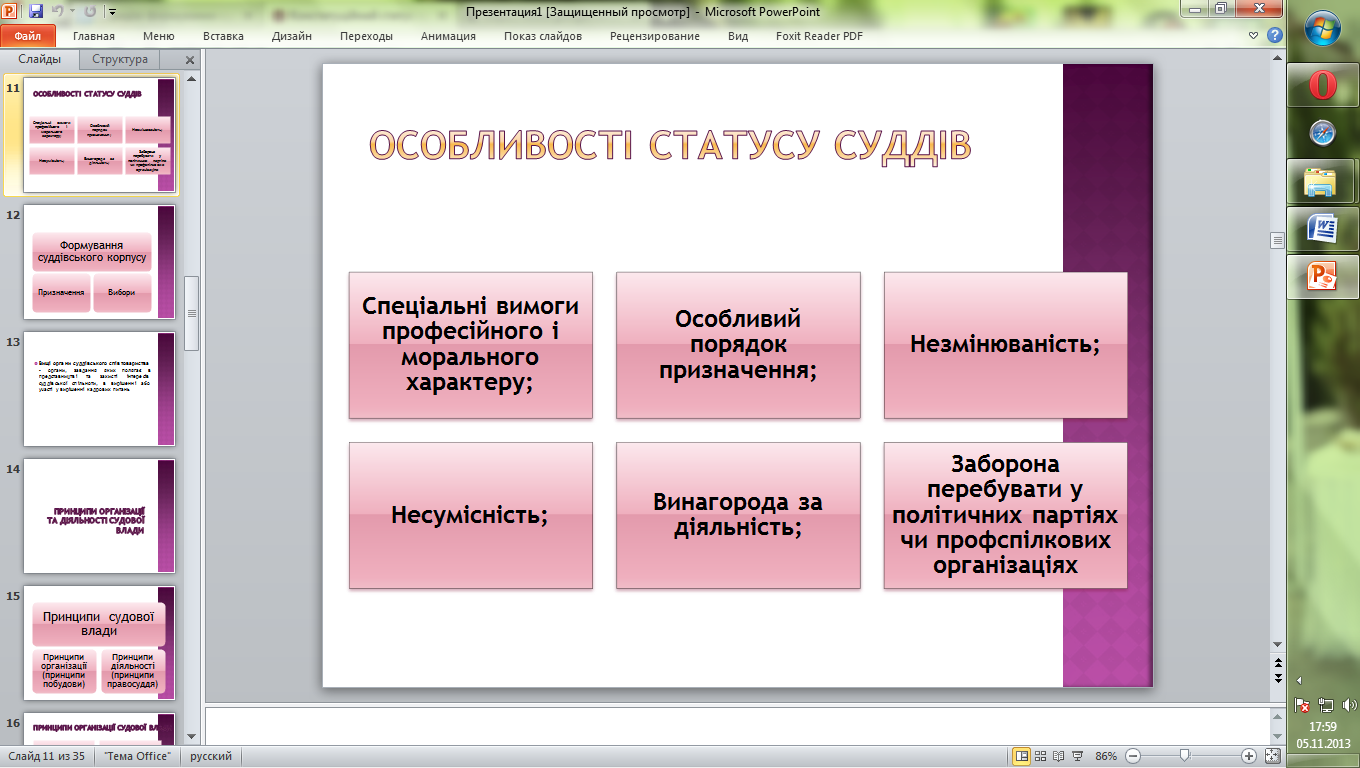Open Safari from the taskbar

tap(1322, 133)
